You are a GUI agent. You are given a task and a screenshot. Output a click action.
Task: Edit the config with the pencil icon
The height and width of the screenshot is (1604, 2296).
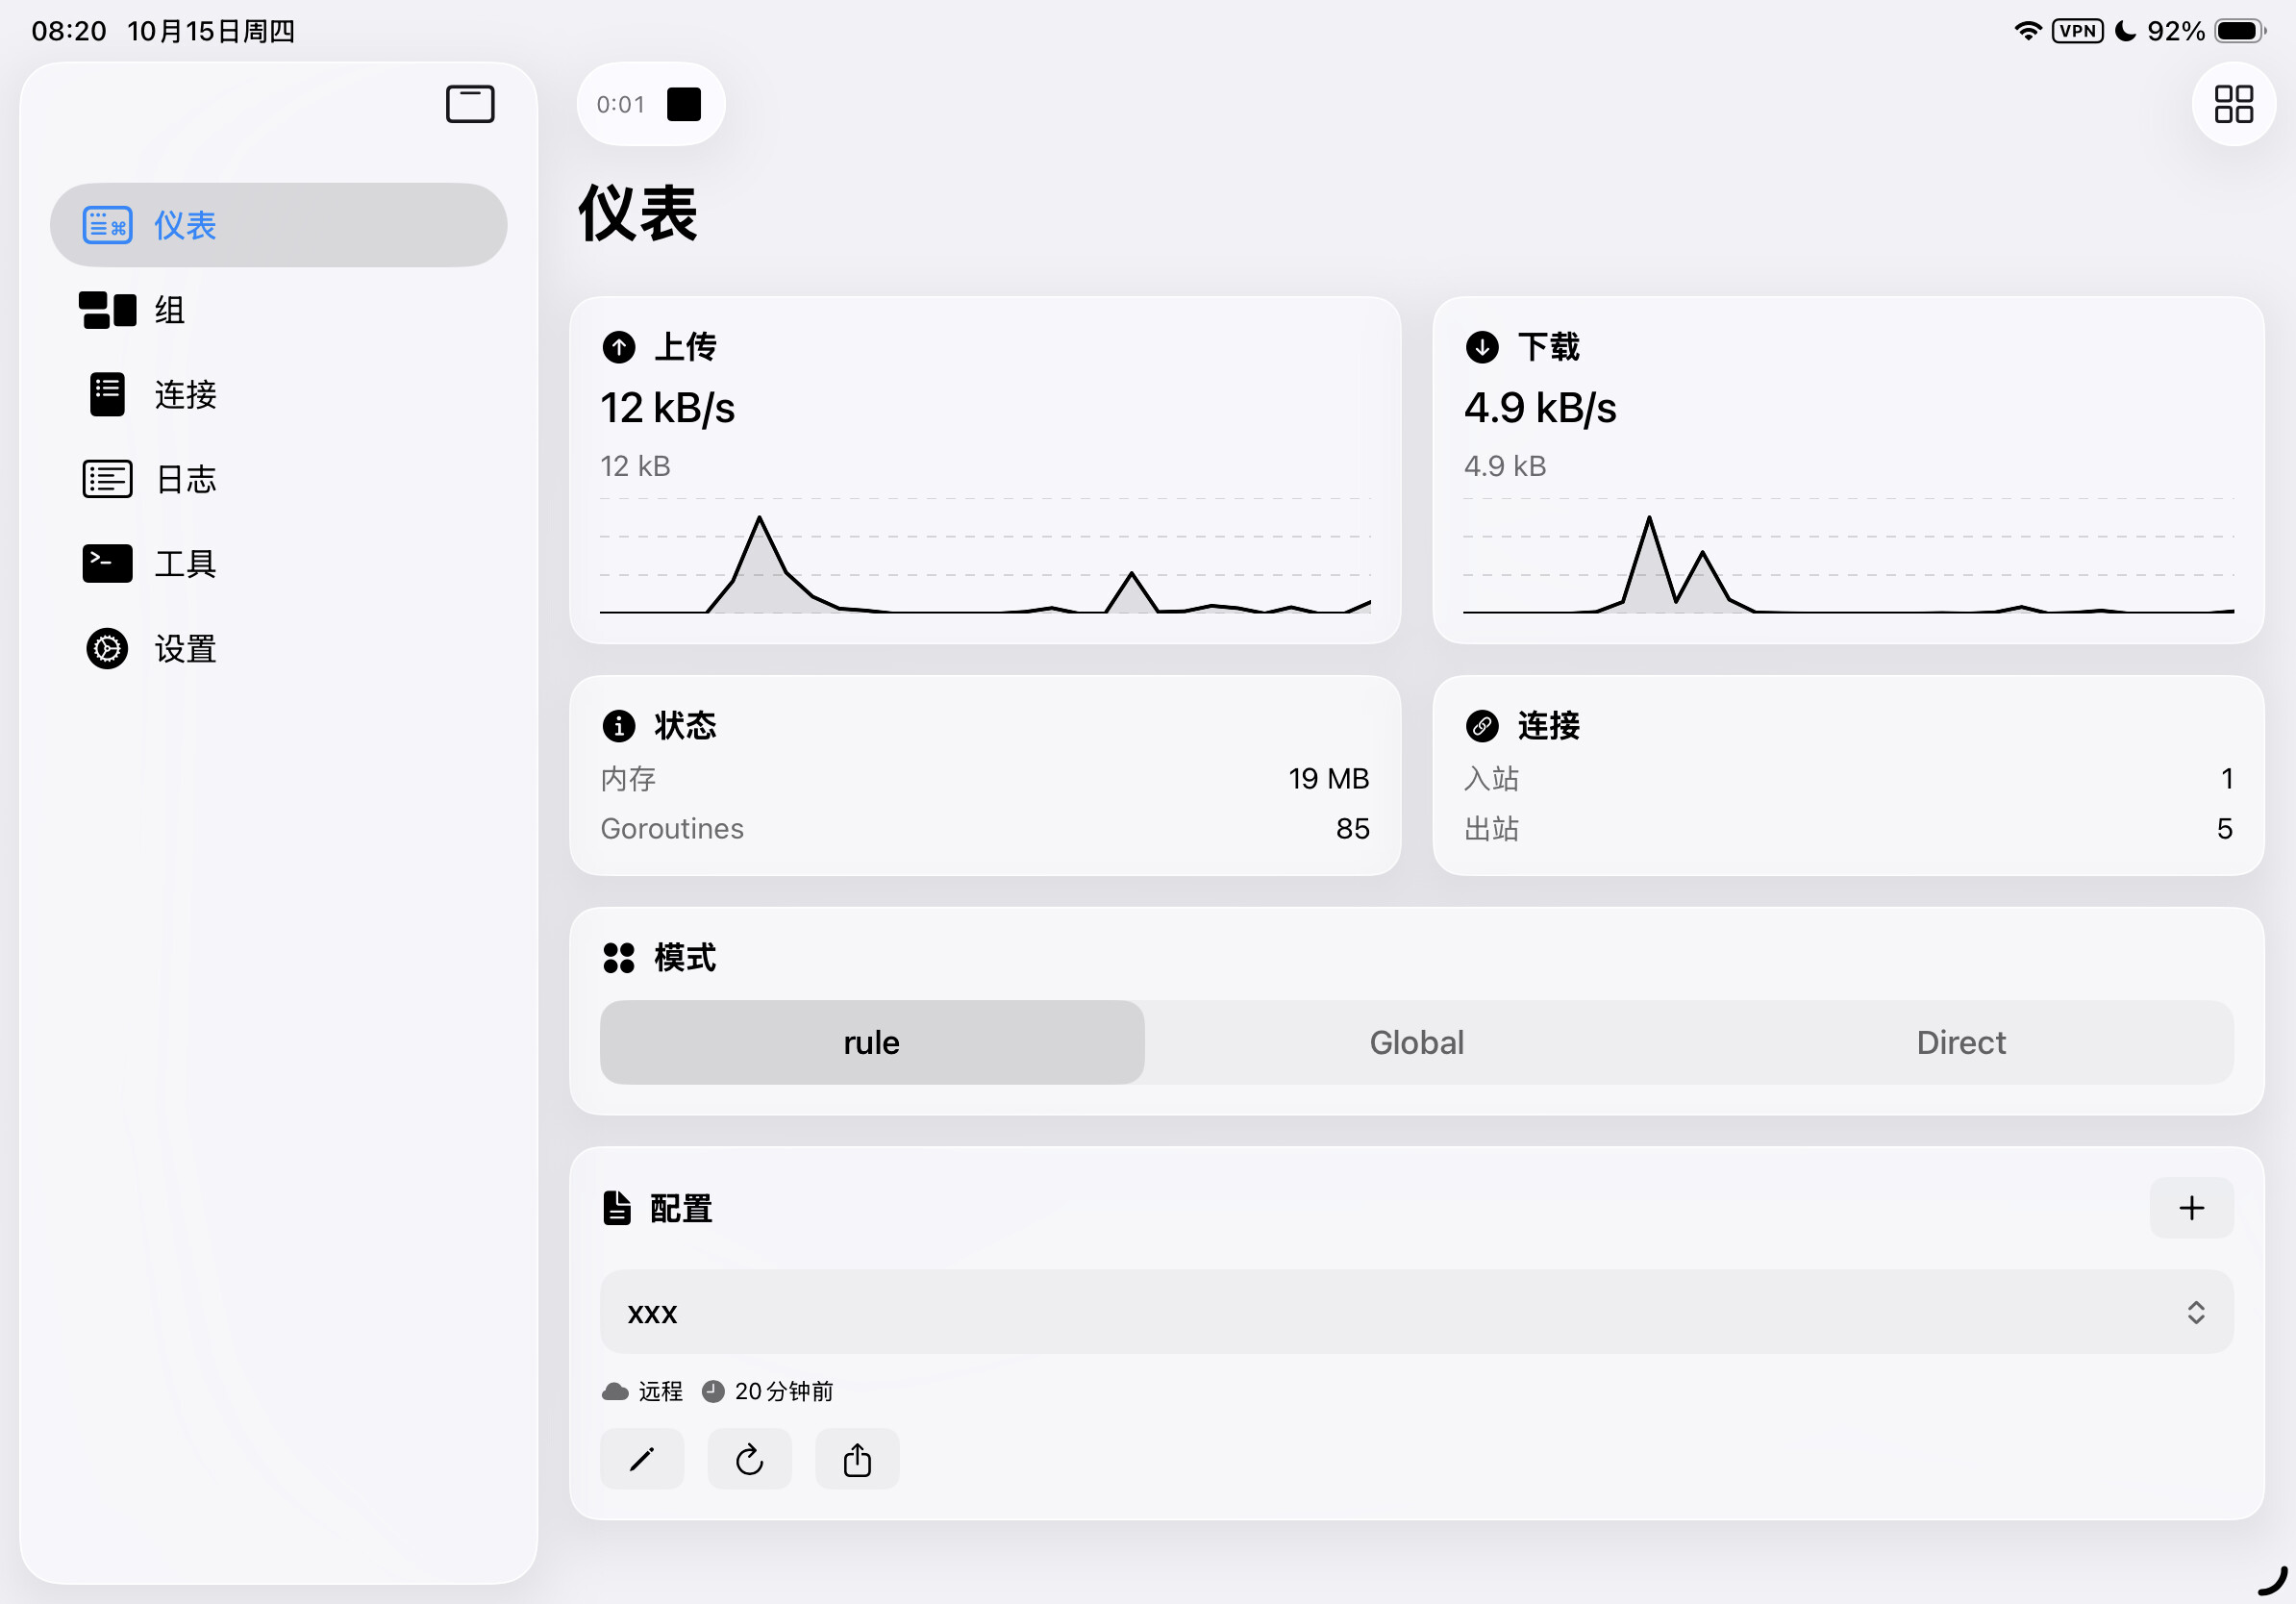642,1460
